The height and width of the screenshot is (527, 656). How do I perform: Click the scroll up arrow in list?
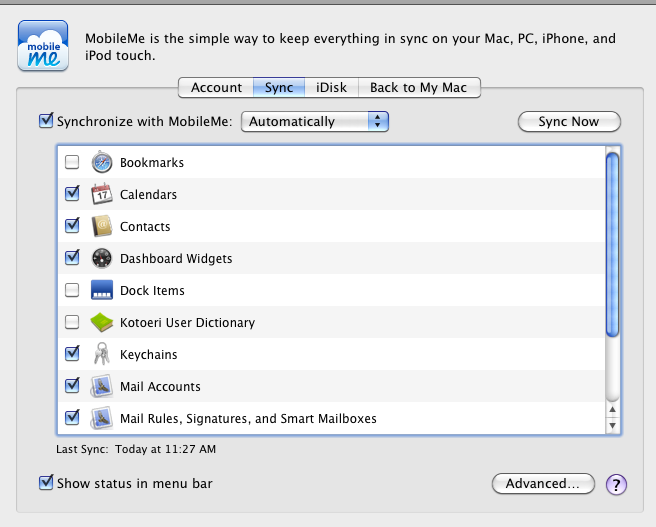(x=612, y=409)
